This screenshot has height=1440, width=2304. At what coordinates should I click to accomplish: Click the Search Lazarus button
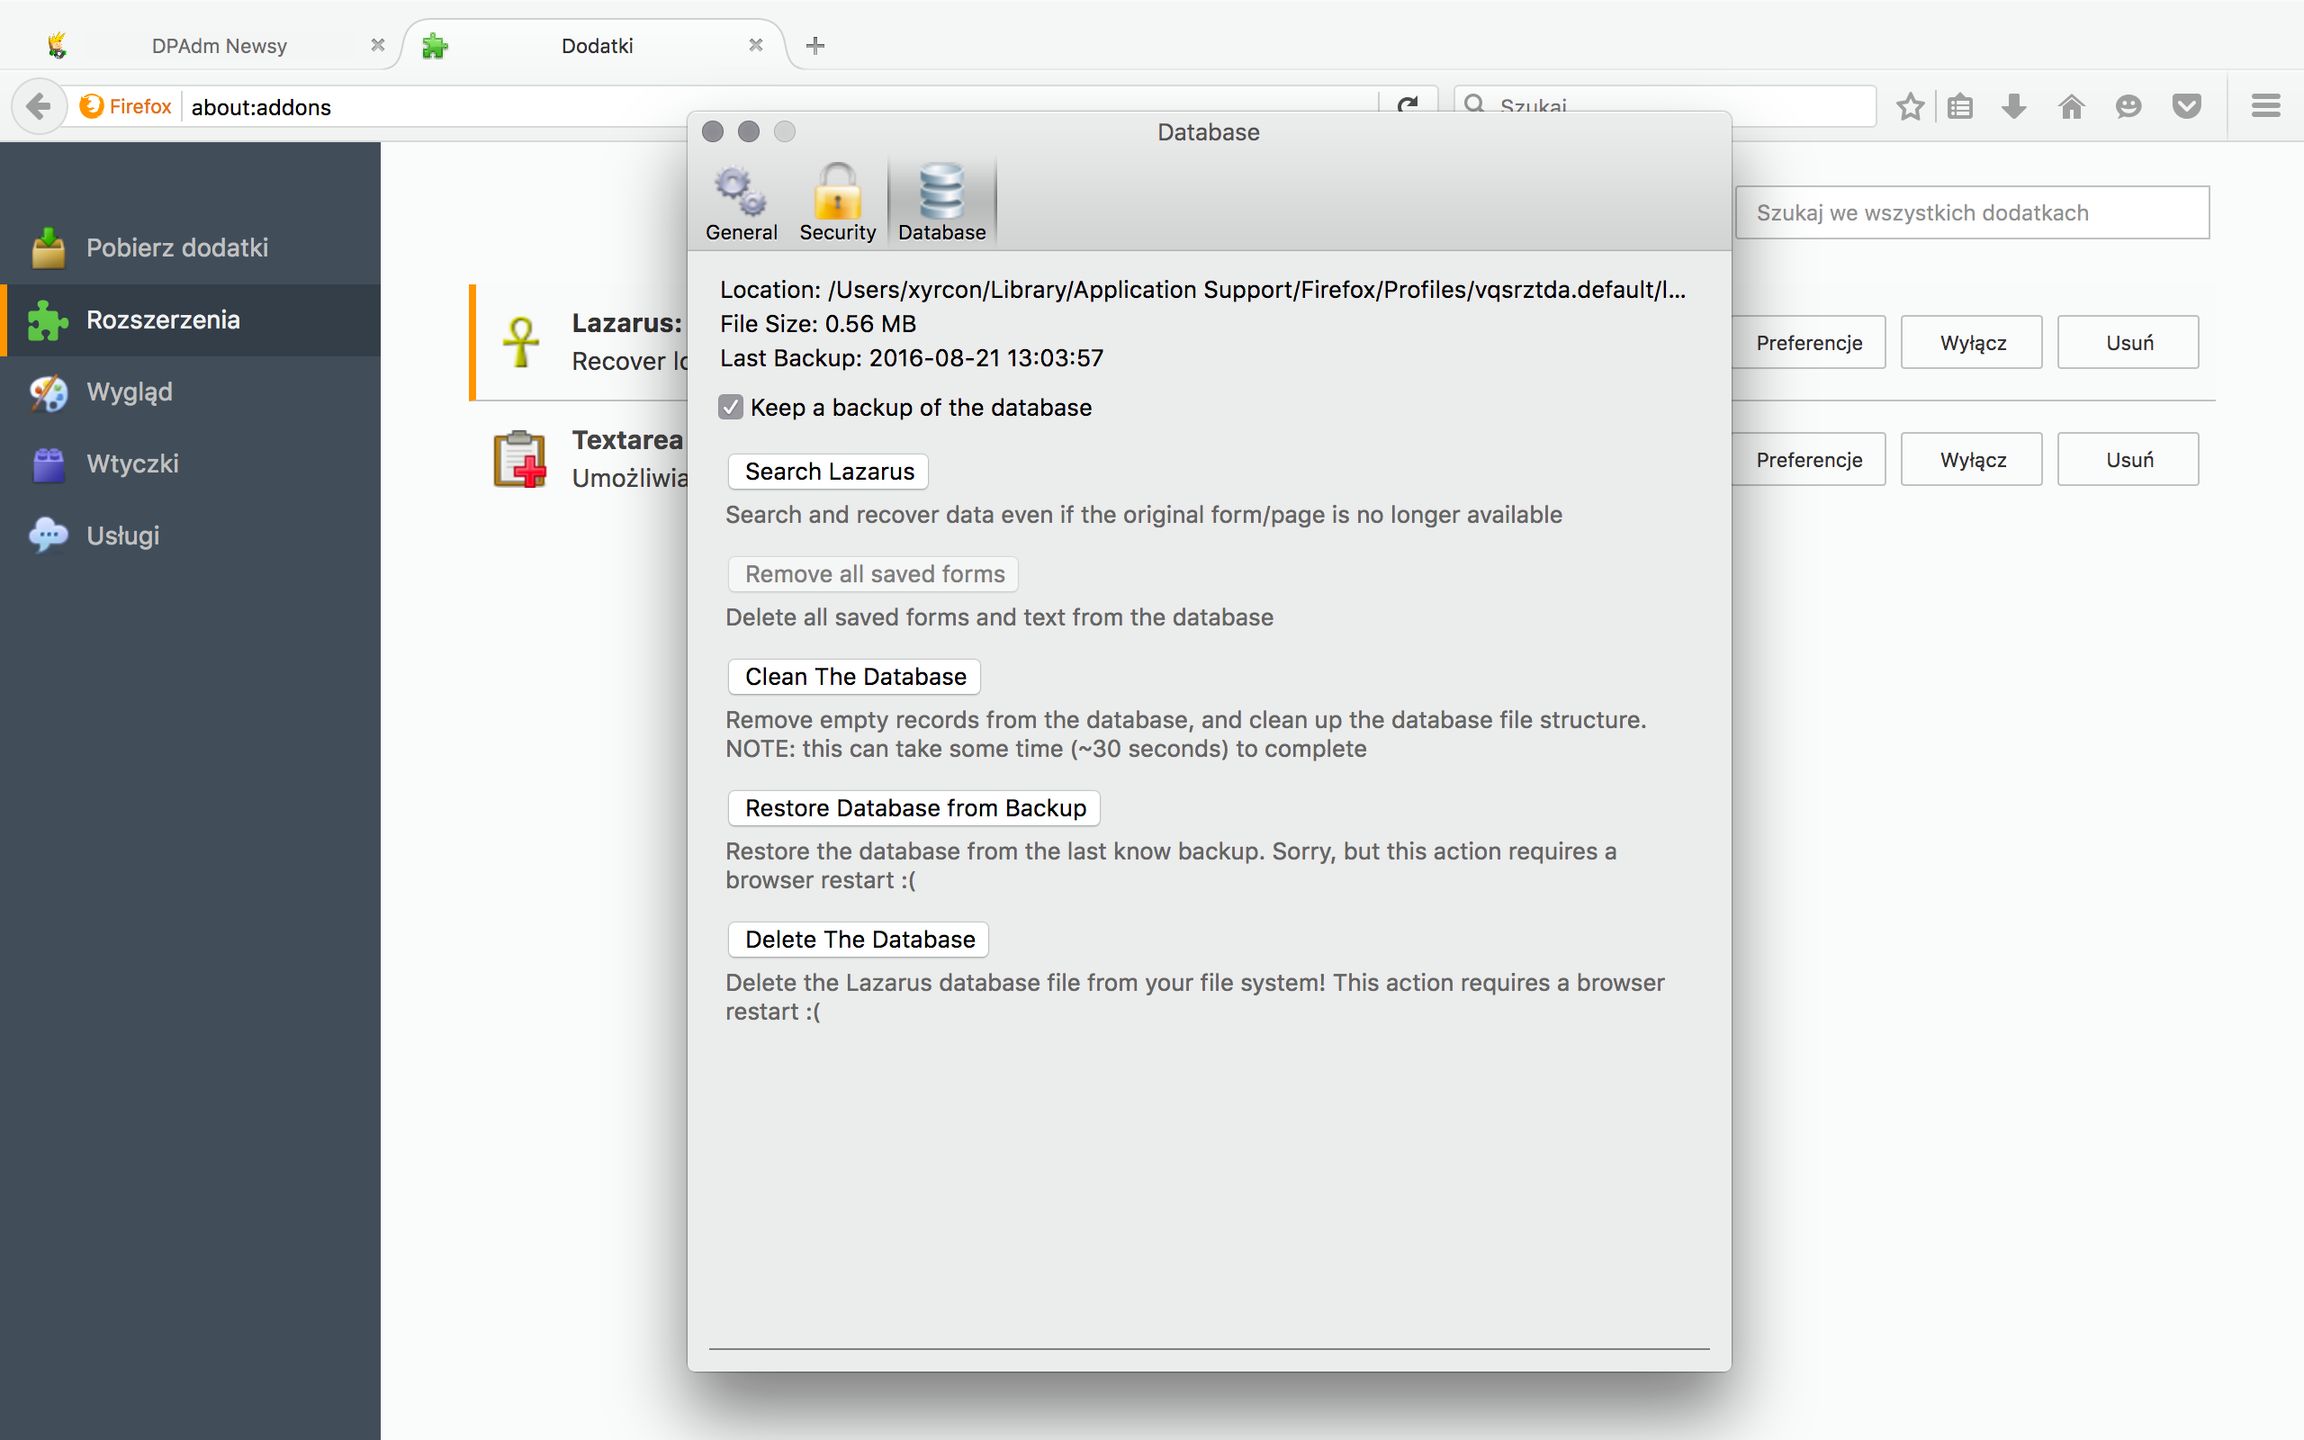828,472
